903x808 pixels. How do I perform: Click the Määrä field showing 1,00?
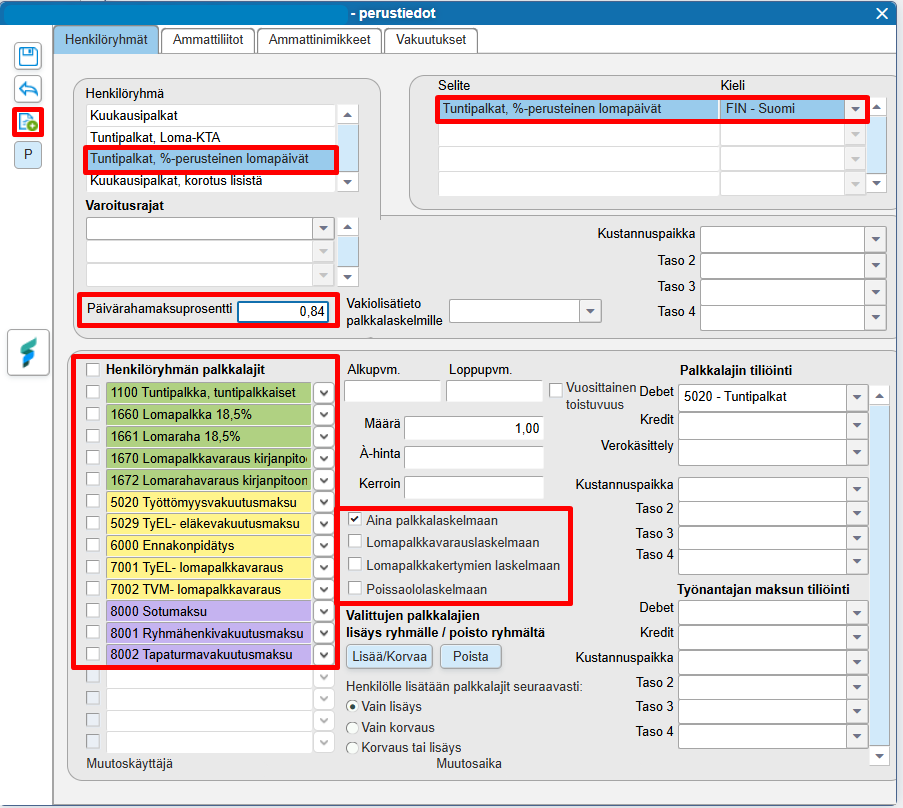point(474,428)
